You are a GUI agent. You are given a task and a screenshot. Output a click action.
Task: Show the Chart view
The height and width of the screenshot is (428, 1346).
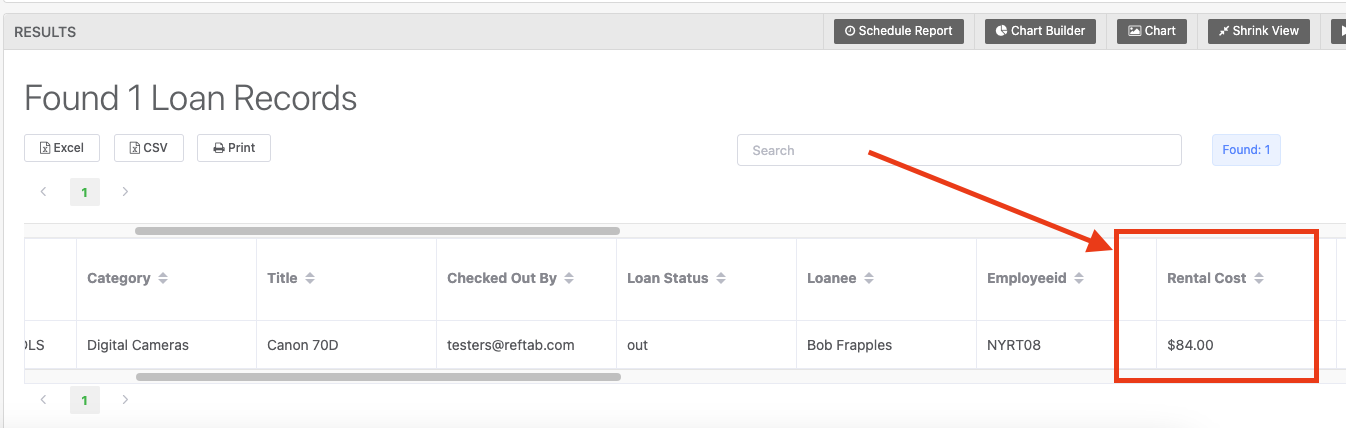click(1152, 31)
